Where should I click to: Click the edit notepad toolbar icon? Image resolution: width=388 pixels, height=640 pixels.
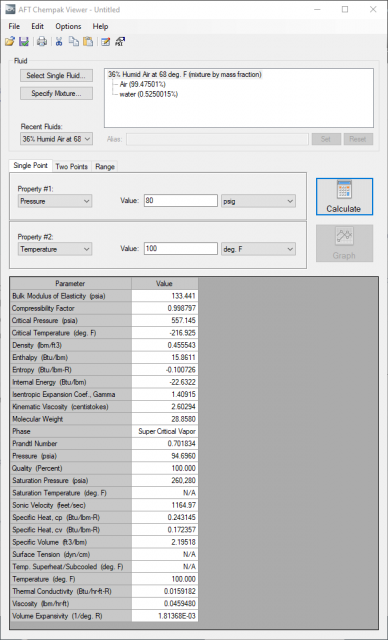[x=106, y=42]
